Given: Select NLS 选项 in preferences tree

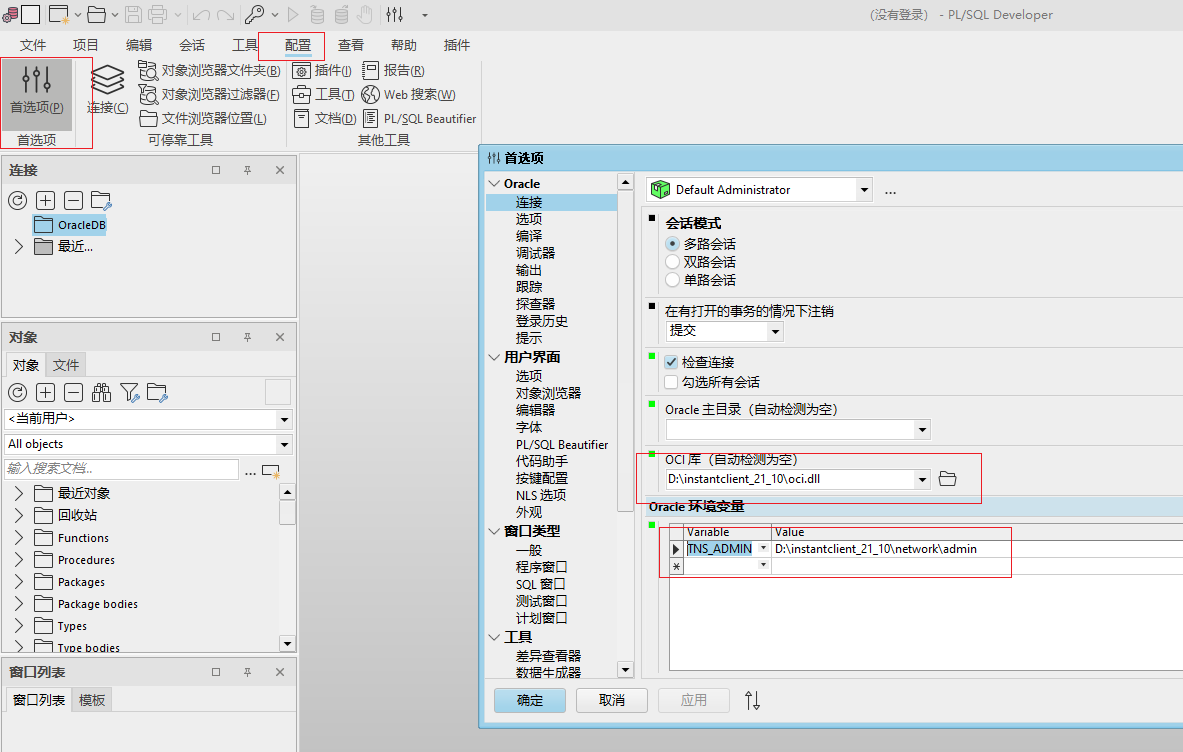Looking at the screenshot, I should point(541,496).
